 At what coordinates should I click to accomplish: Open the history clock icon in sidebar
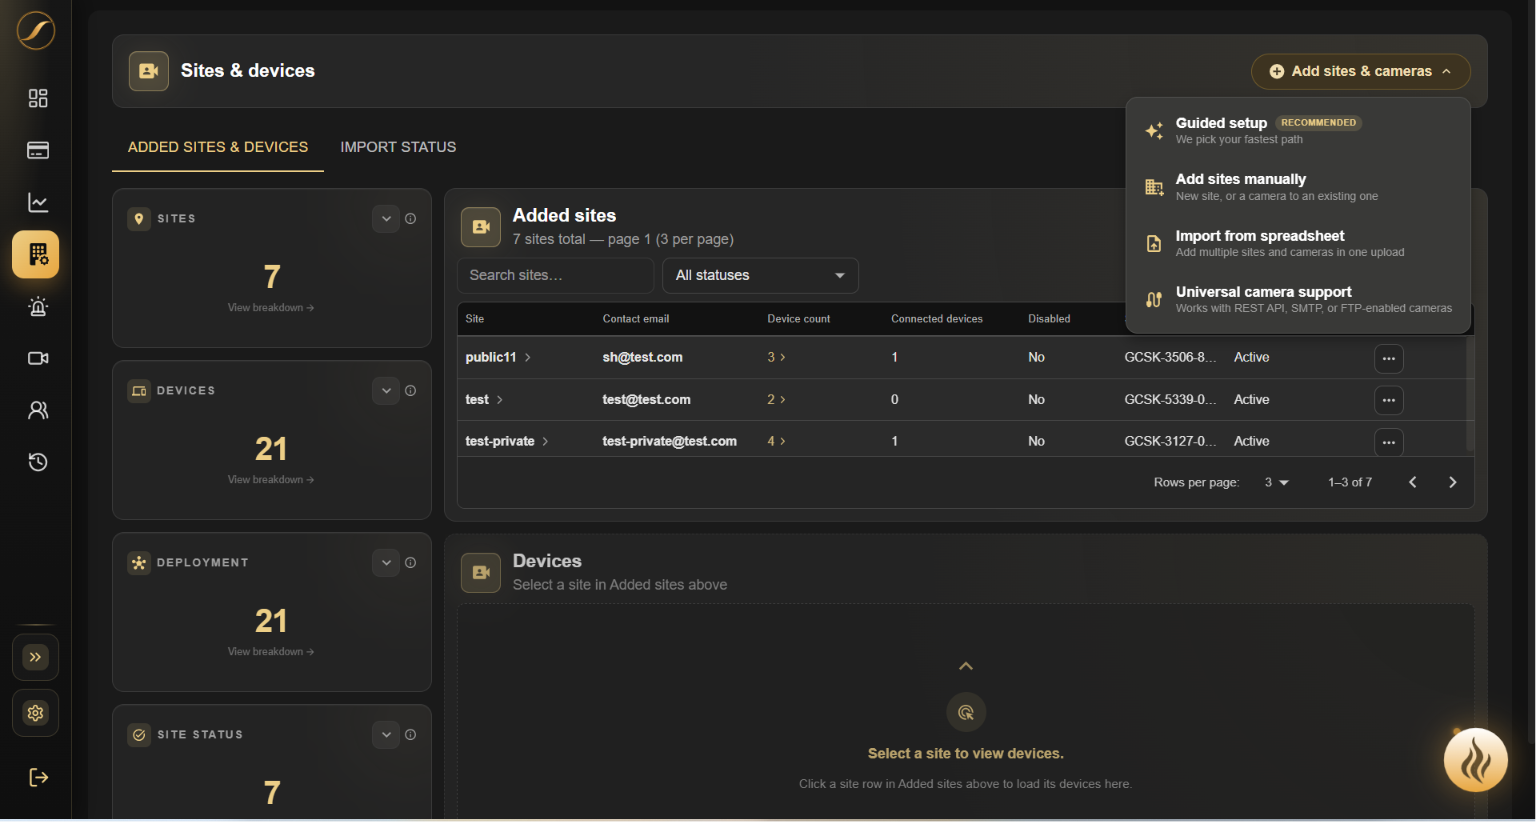(x=38, y=462)
